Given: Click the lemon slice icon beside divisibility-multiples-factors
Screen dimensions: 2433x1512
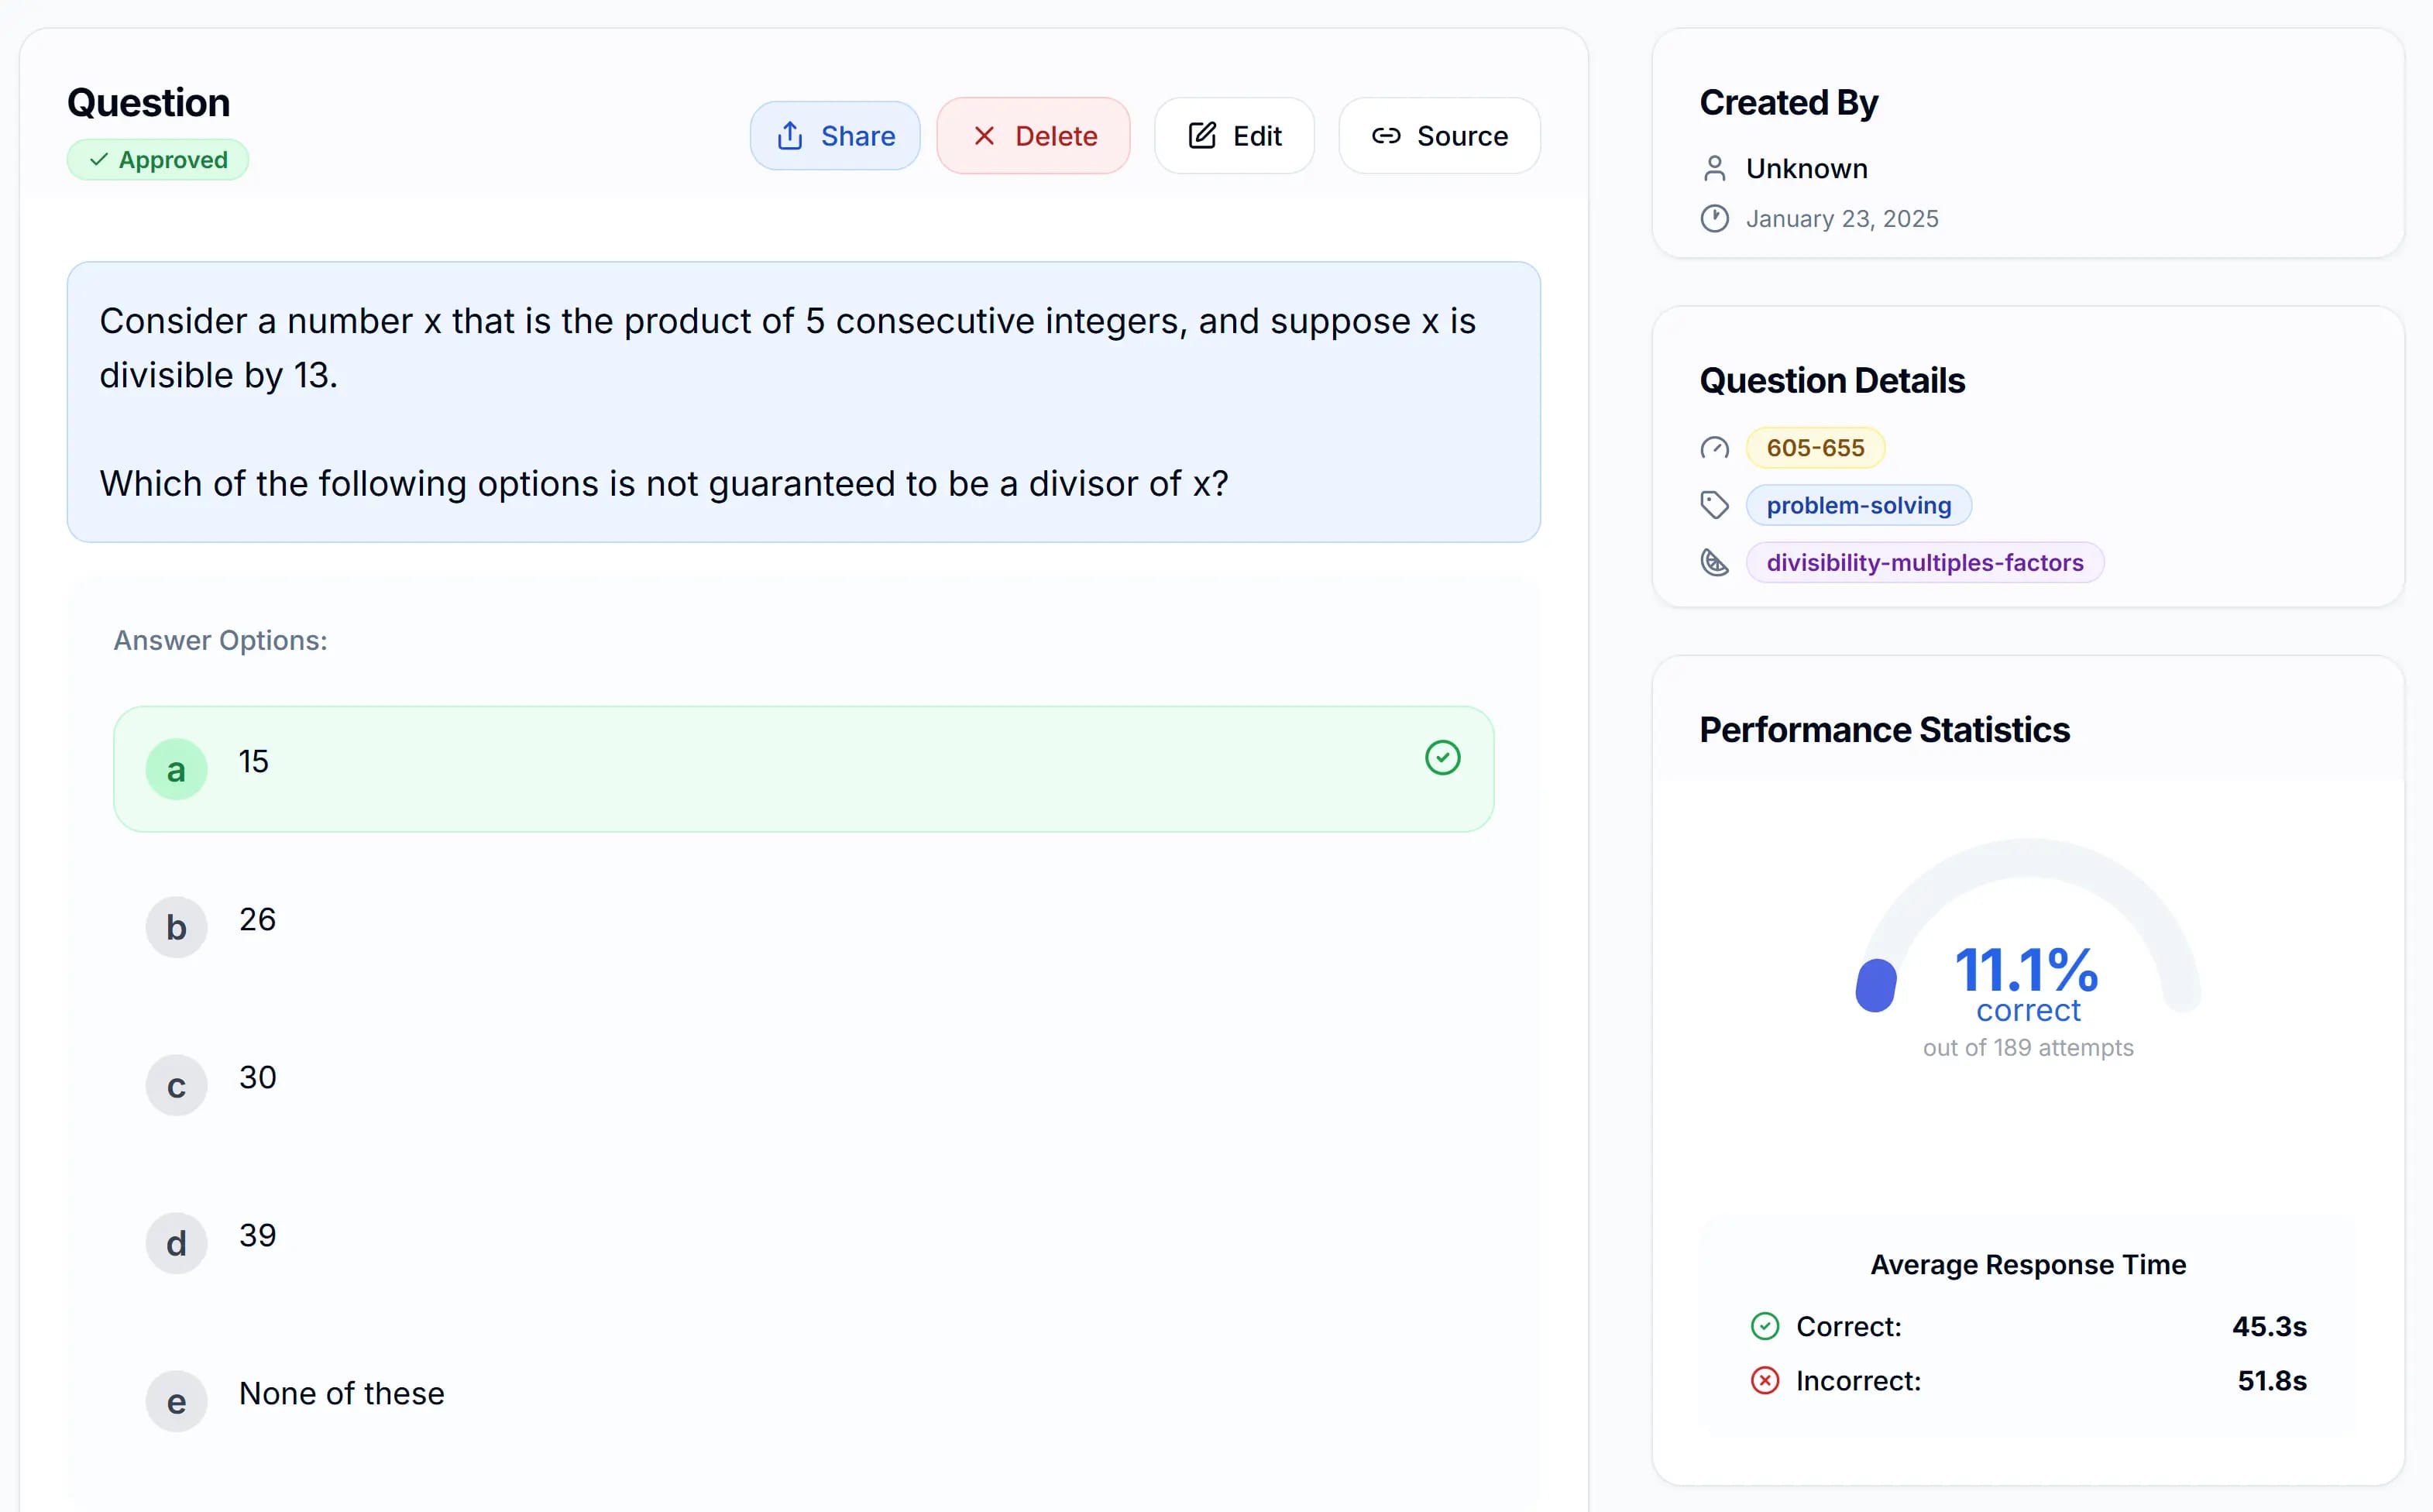Looking at the screenshot, I should pyautogui.click(x=1714, y=562).
